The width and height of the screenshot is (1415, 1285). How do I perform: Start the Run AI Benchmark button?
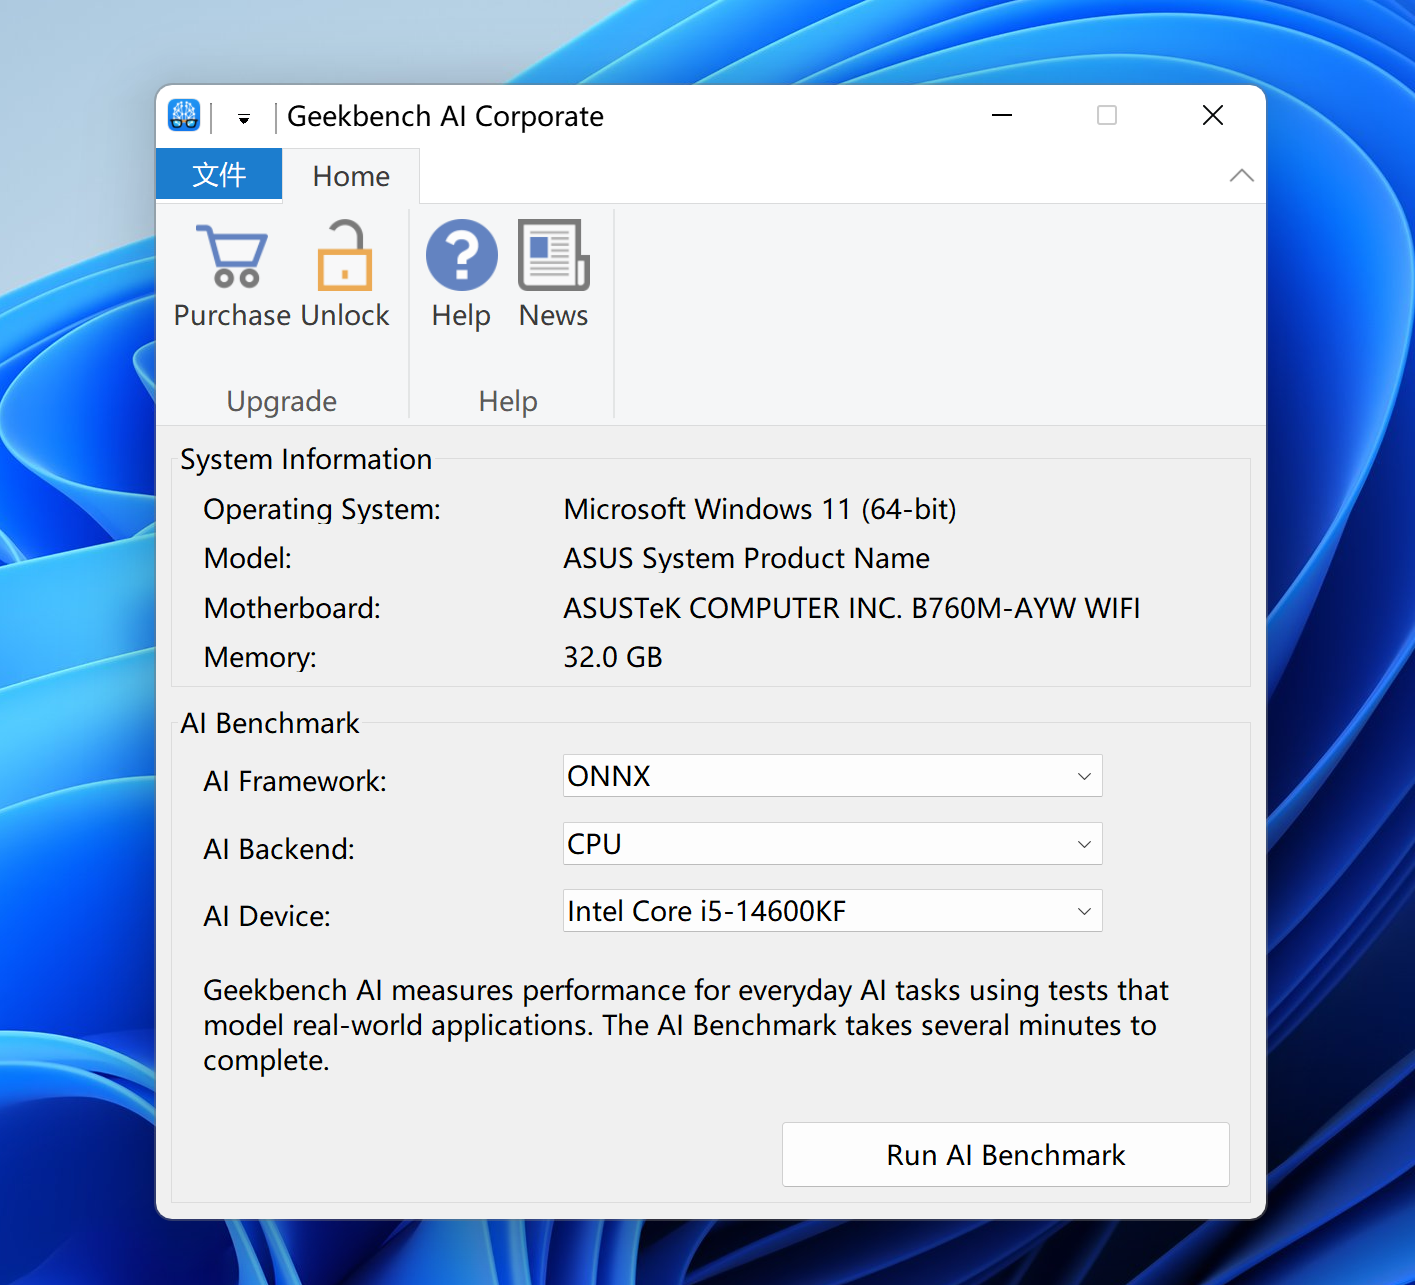[x=1006, y=1155]
